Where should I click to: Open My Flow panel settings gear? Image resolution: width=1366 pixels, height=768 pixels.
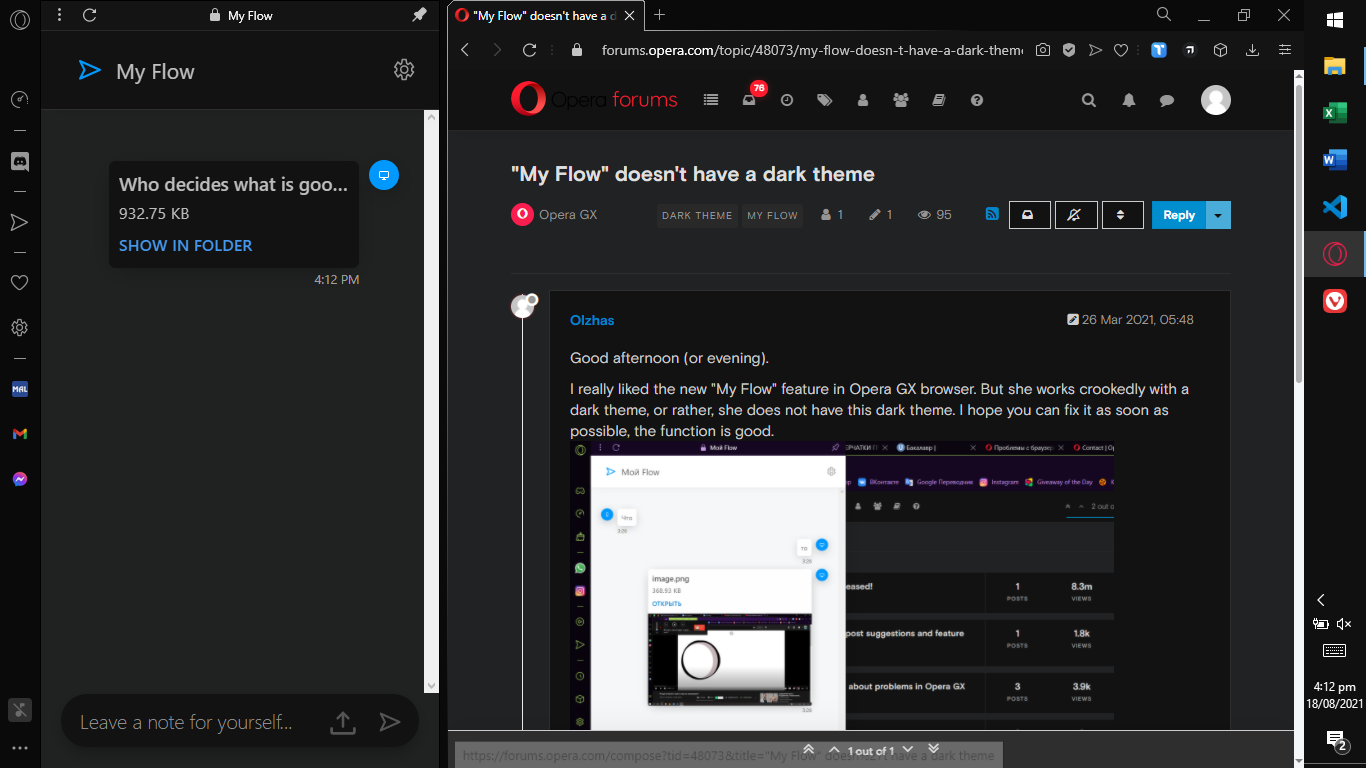pyautogui.click(x=404, y=70)
